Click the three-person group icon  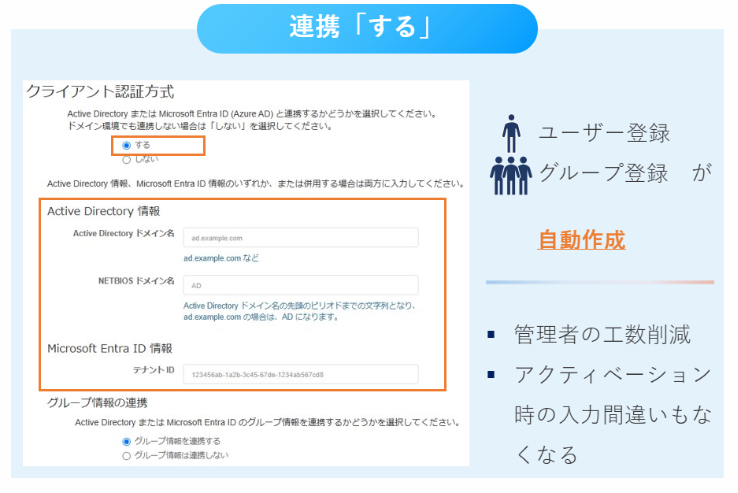click(510, 175)
